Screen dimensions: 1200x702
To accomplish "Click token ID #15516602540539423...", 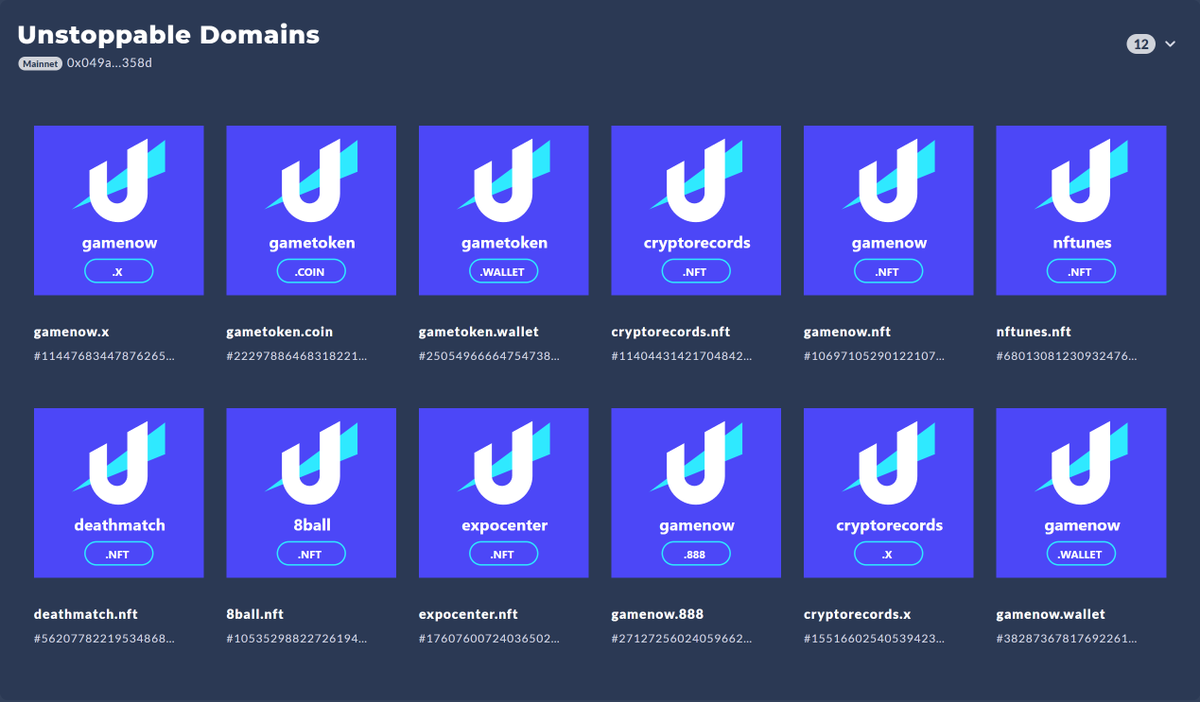I will point(874,638).
